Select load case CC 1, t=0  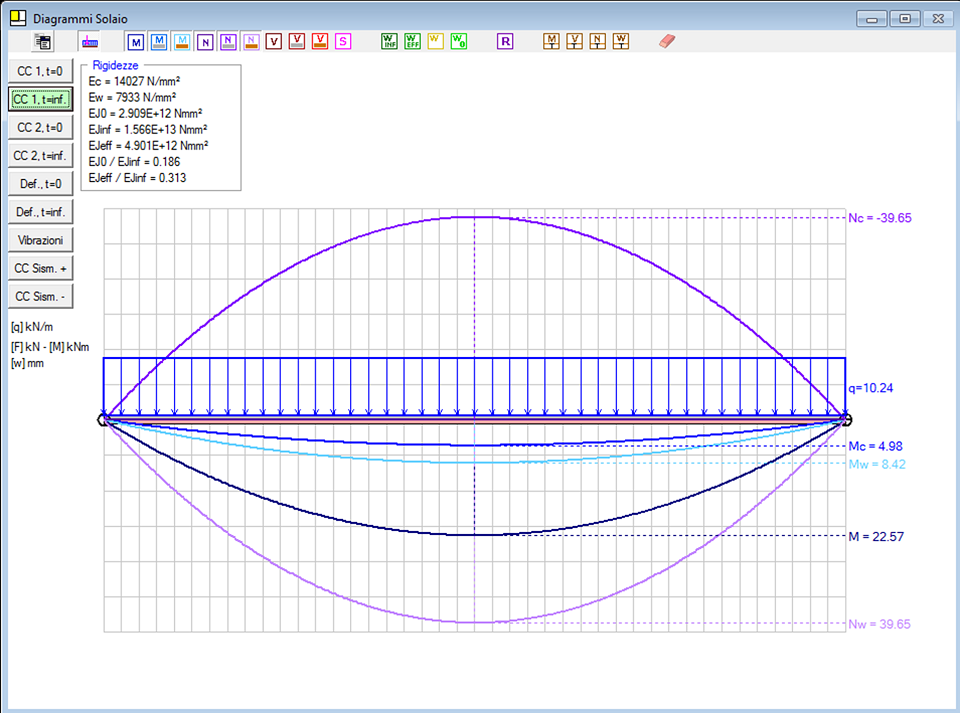(x=39, y=71)
